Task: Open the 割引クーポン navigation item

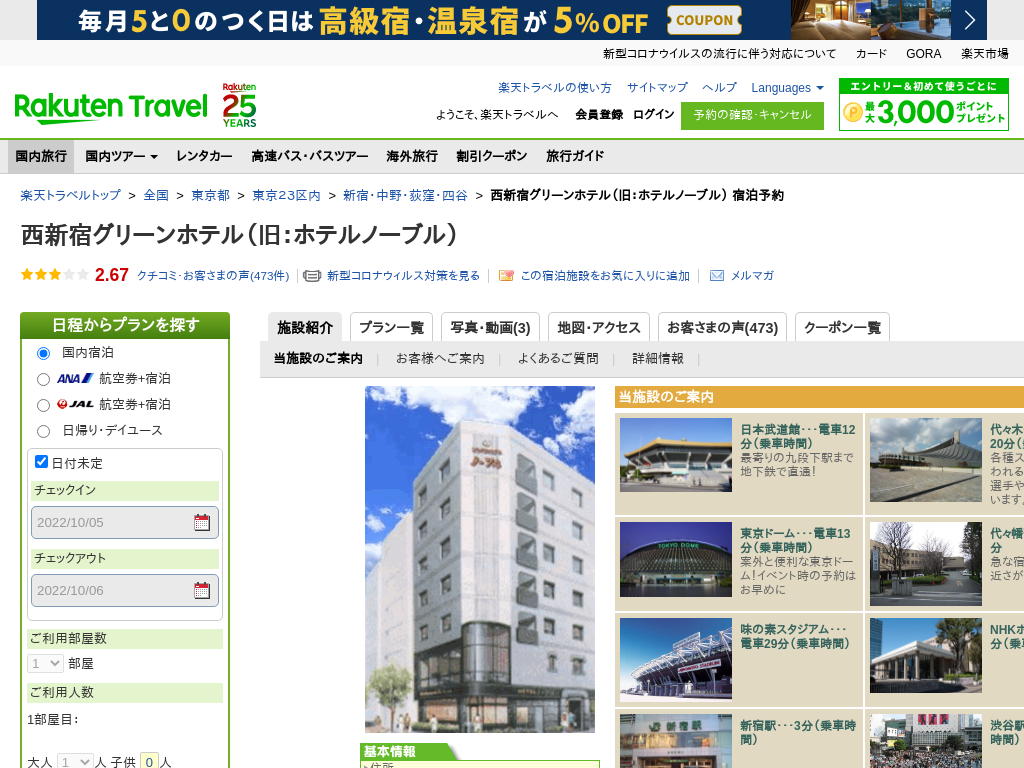Action: (492, 157)
